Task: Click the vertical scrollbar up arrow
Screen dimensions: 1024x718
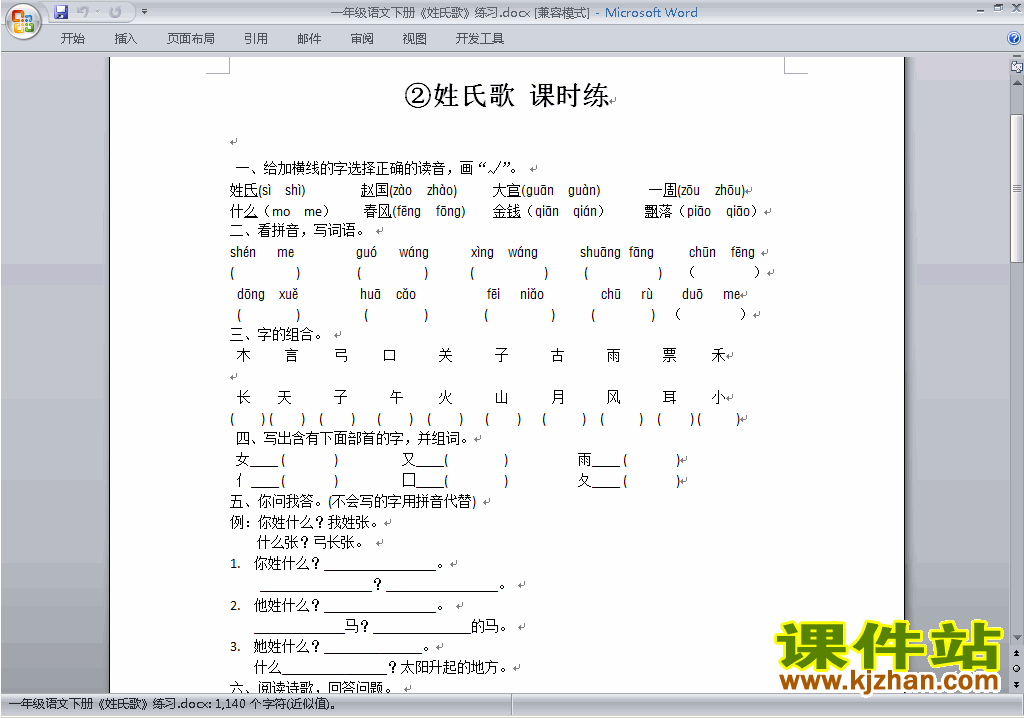Action: [x=1016, y=83]
